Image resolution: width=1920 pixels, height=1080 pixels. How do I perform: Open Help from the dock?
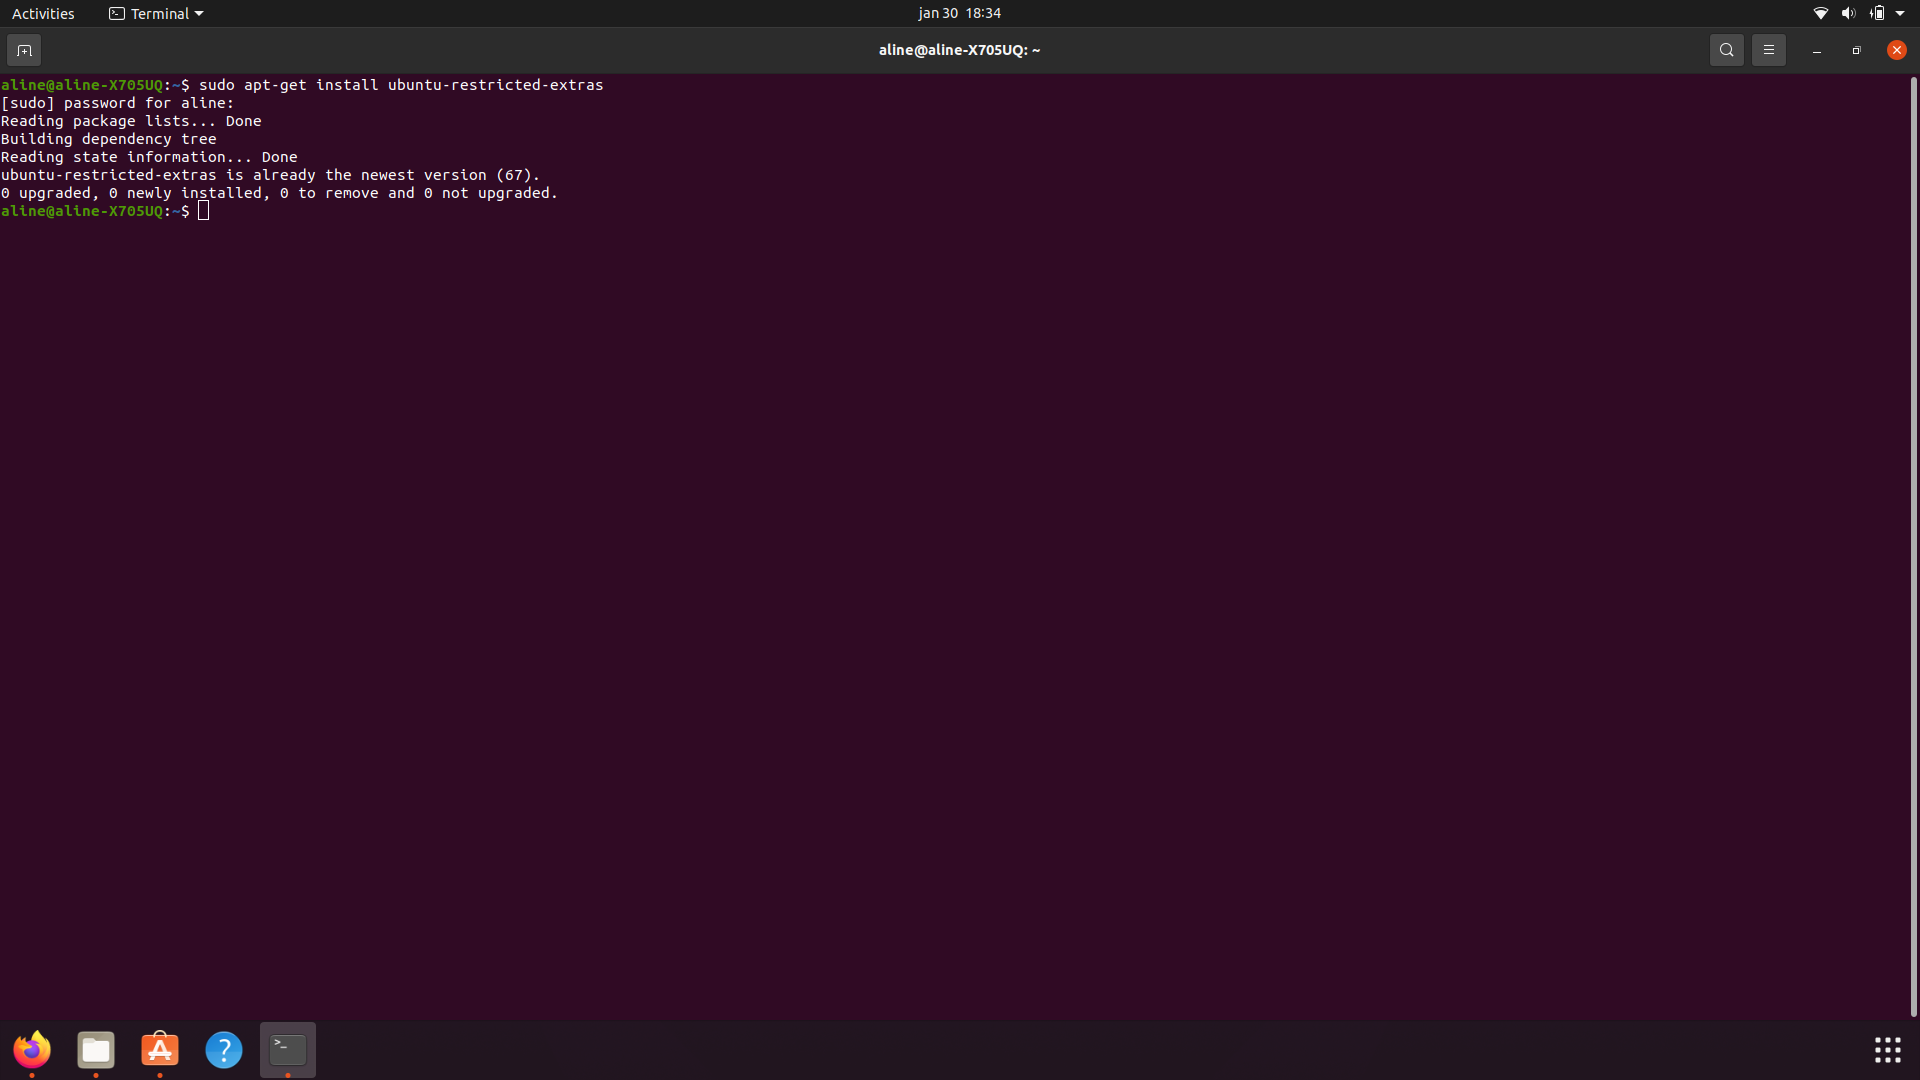coord(224,1049)
